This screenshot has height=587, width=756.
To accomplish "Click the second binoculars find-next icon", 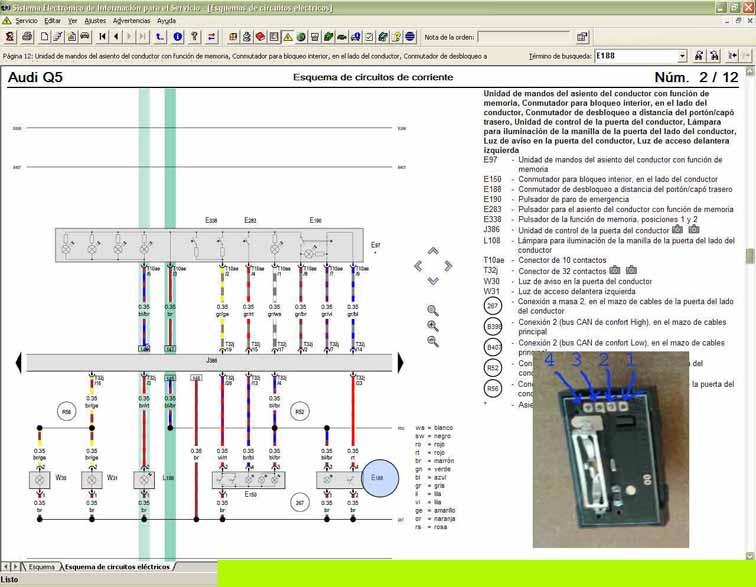I will pyautogui.click(x=714, y=56).
